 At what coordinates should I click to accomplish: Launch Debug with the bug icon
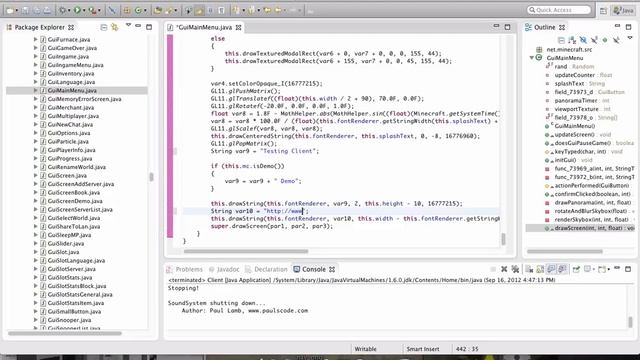62,10
